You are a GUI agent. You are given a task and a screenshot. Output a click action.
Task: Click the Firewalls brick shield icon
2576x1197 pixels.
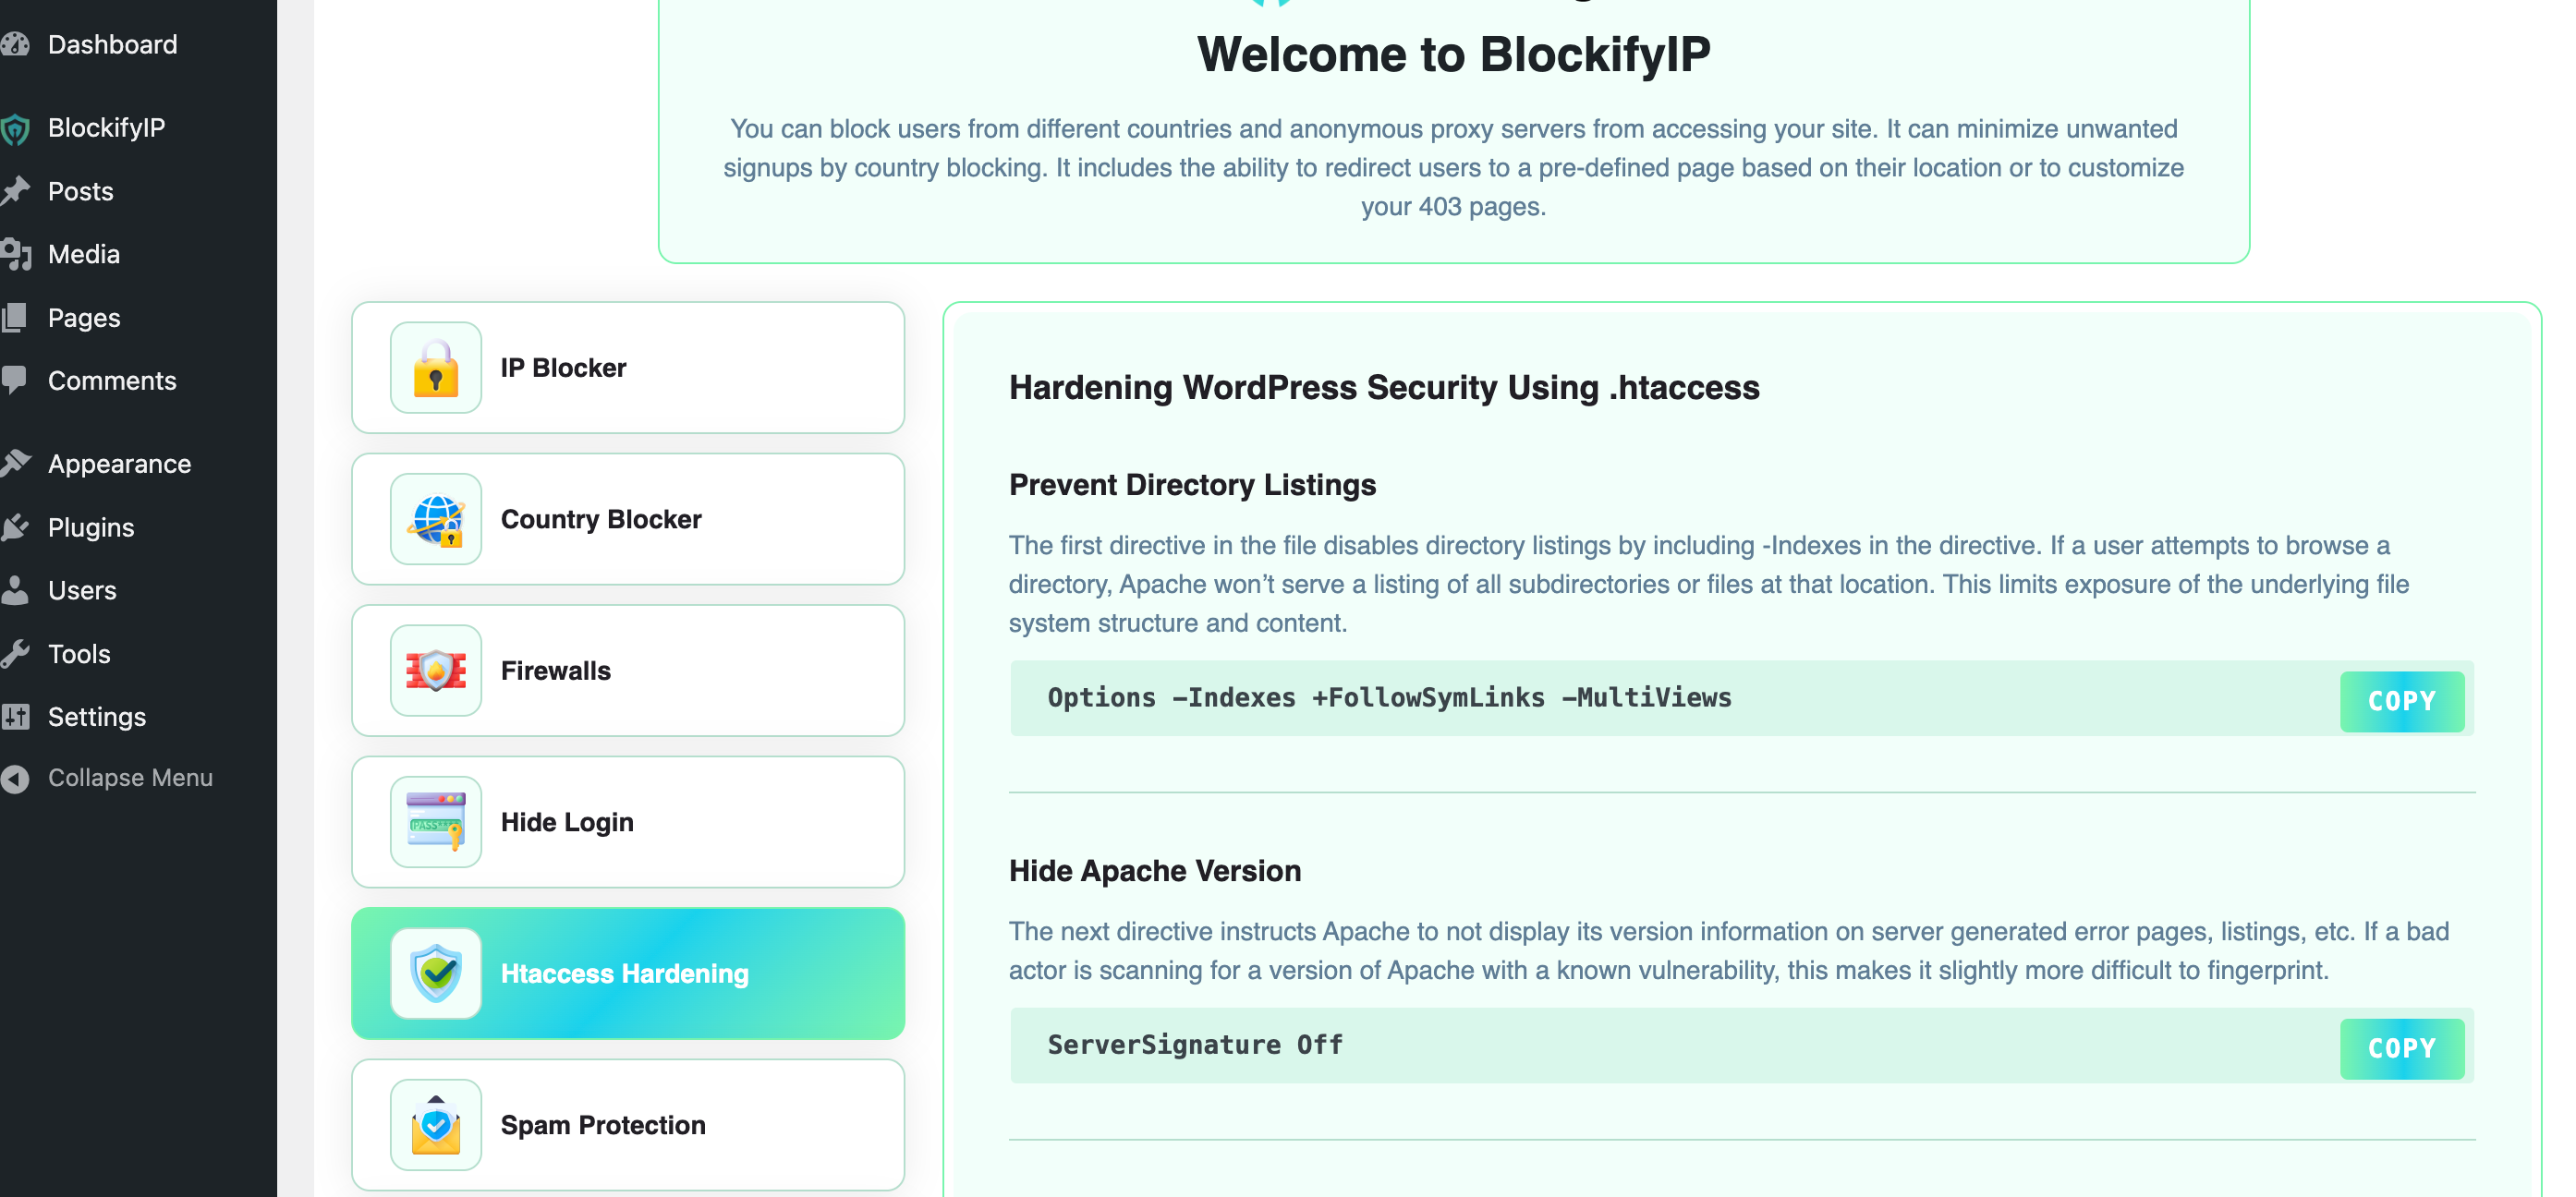436,671
